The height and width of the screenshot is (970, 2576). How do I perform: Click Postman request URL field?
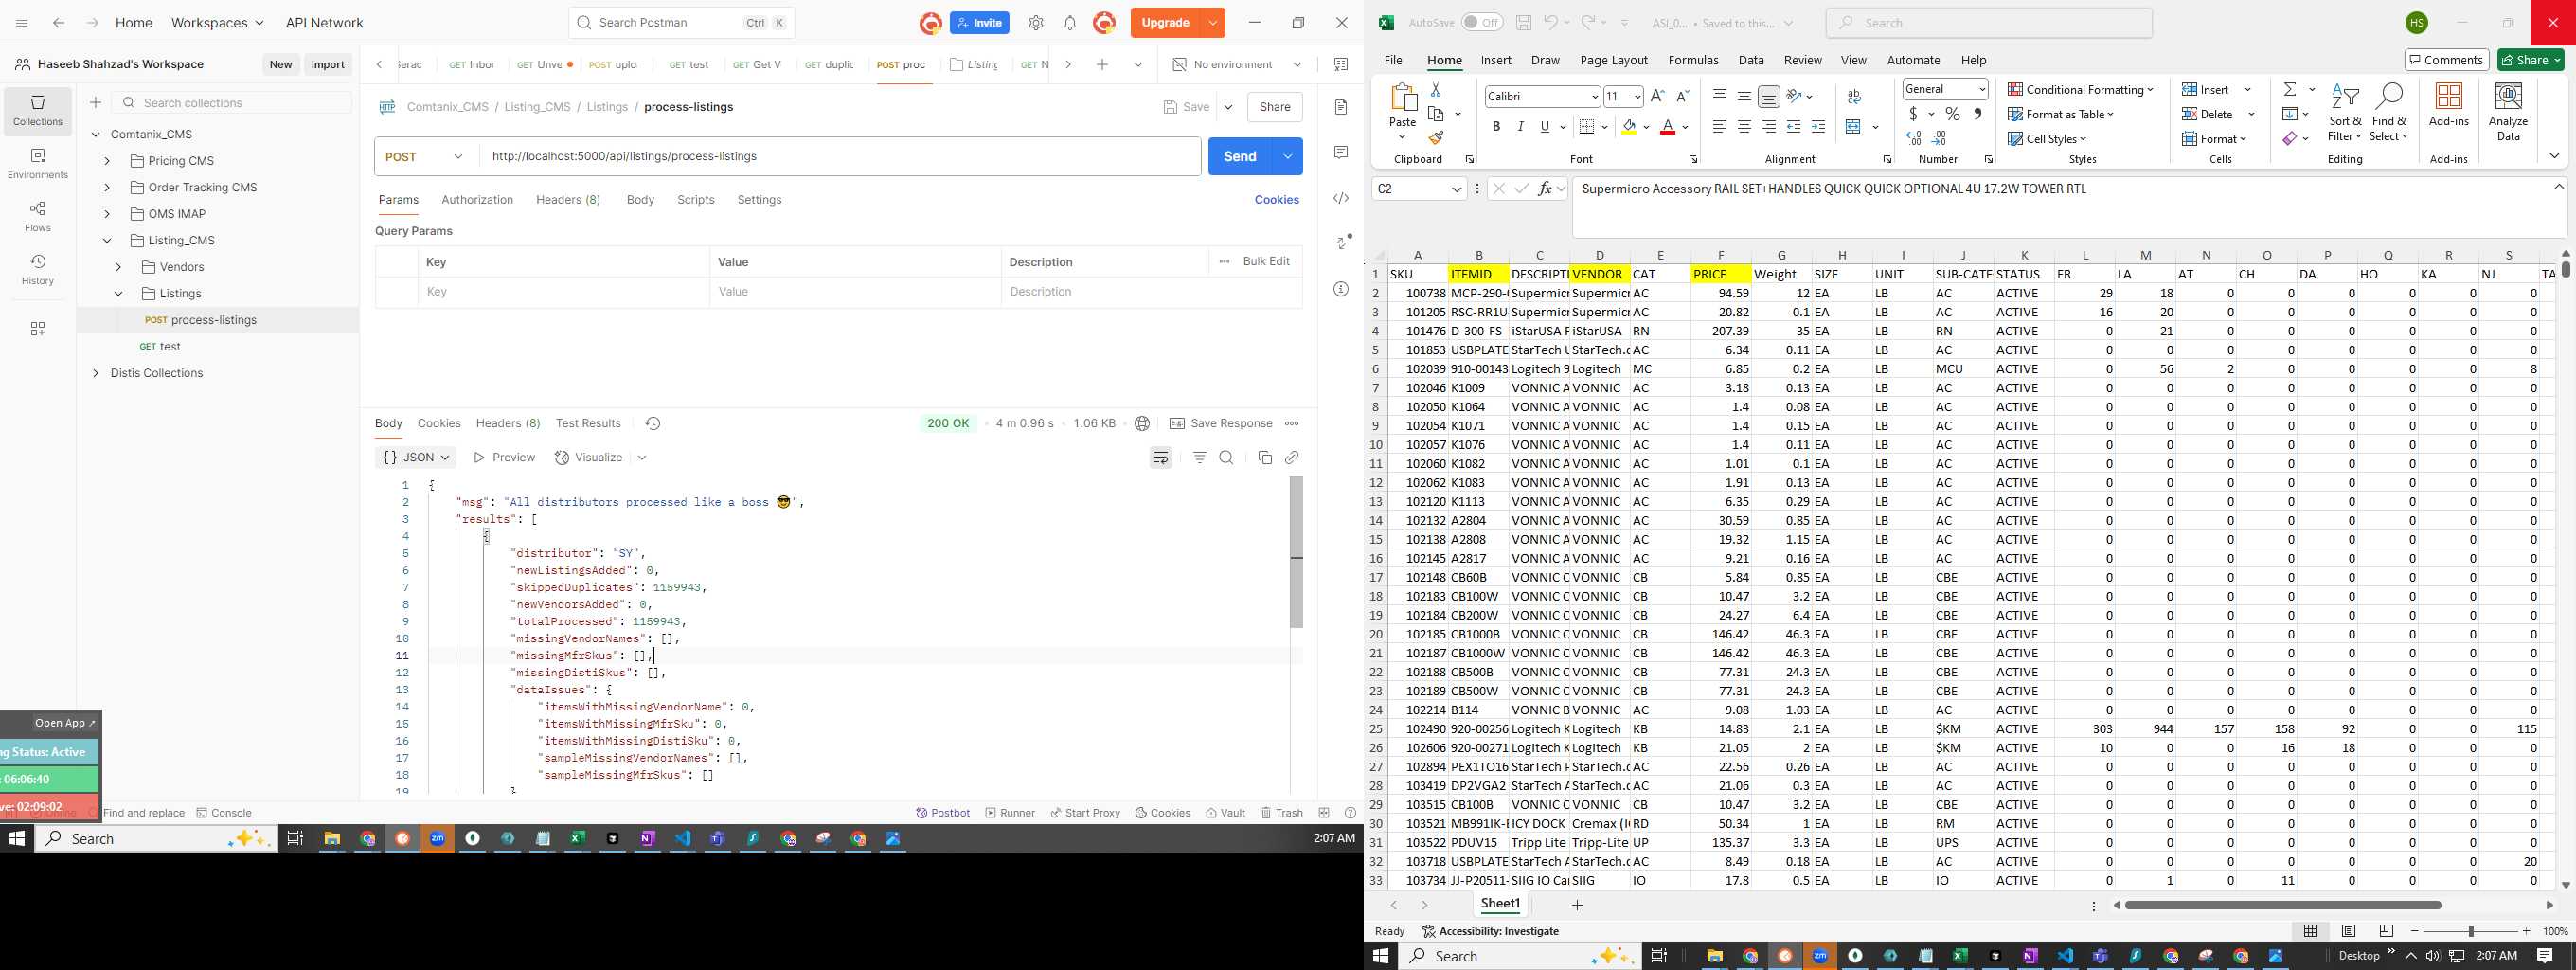click(x=840, y=156)
